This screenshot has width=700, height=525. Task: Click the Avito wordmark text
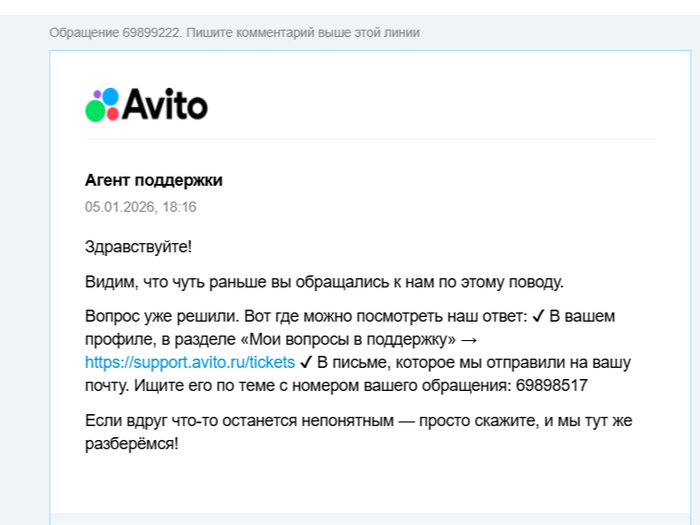pyautogui.click(x=164, y=104)
